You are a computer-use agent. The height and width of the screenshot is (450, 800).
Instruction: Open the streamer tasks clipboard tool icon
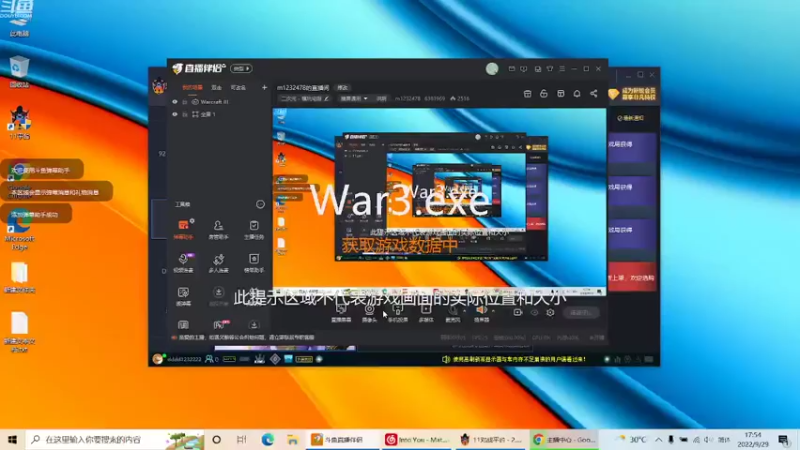pos(254,229)
